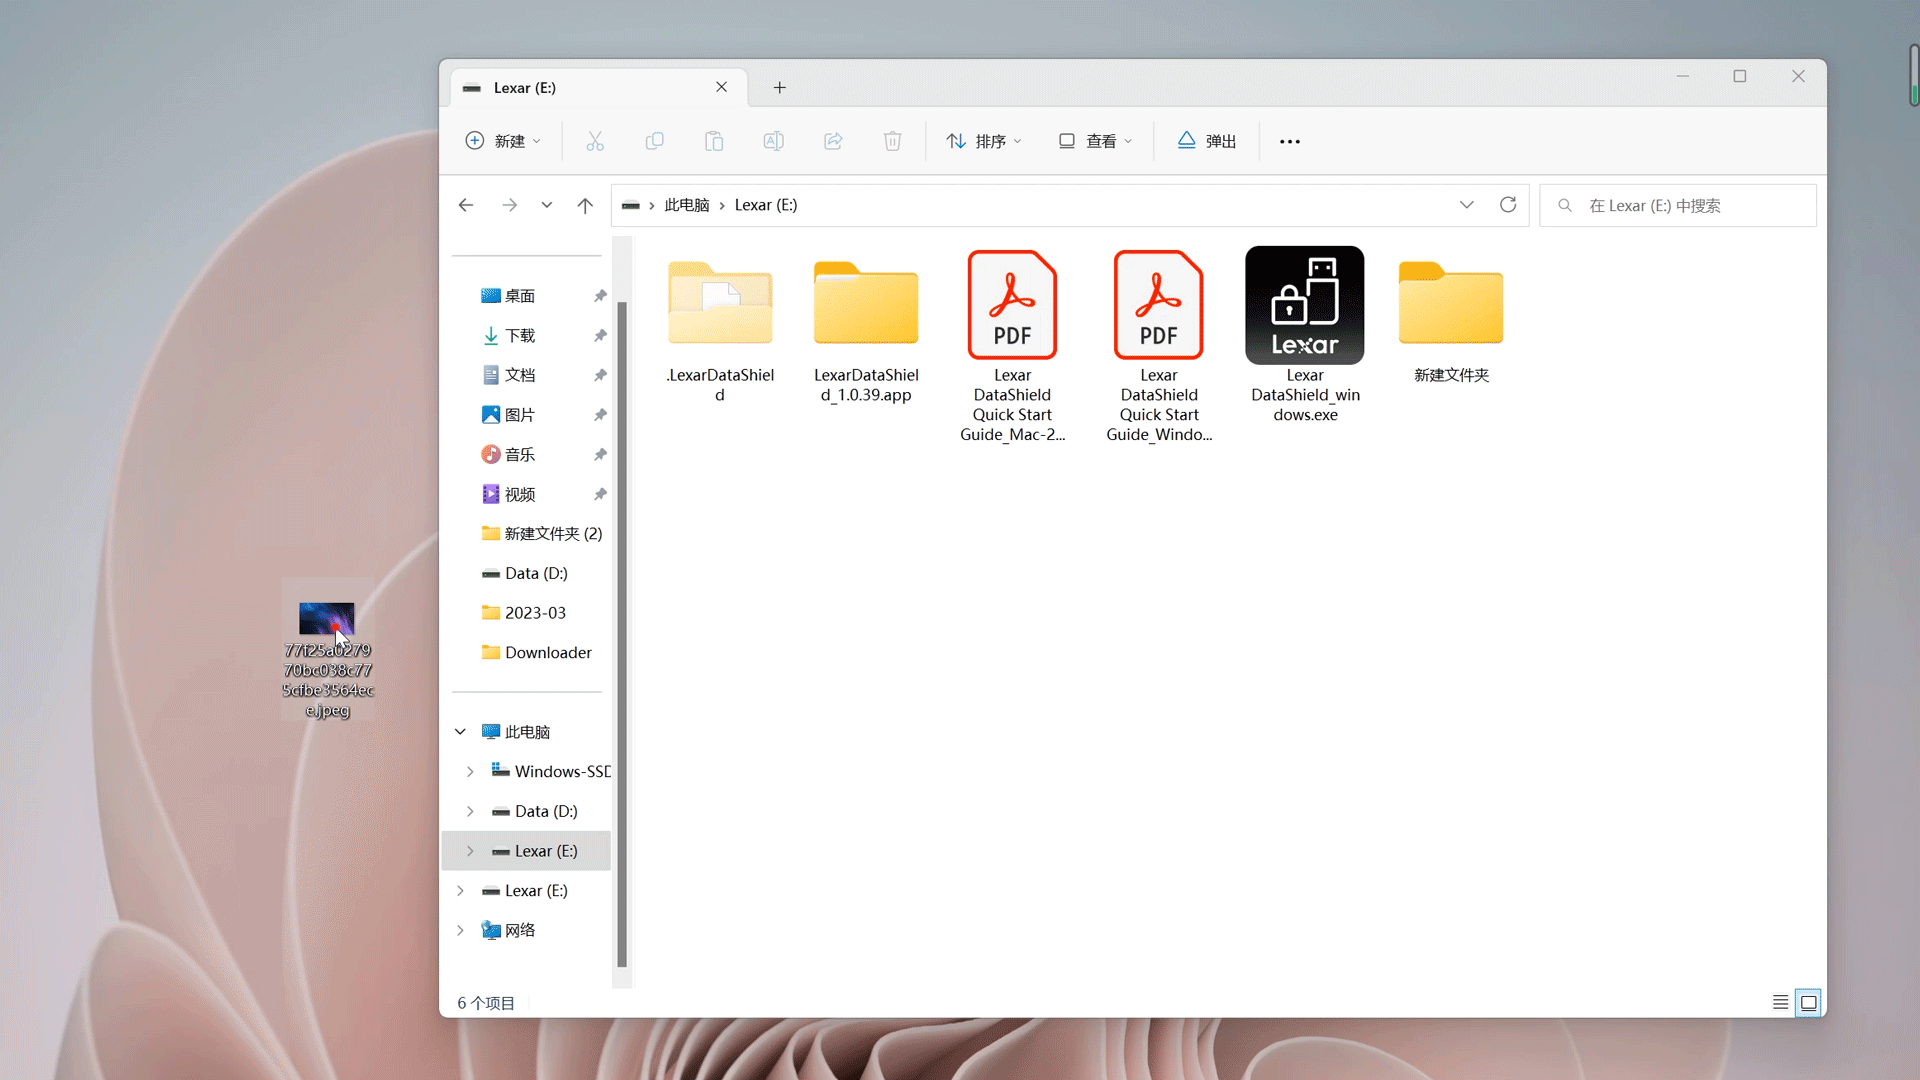
Task: Select the 新建文件夹 folder in file pane
Action: [1451, 318]
